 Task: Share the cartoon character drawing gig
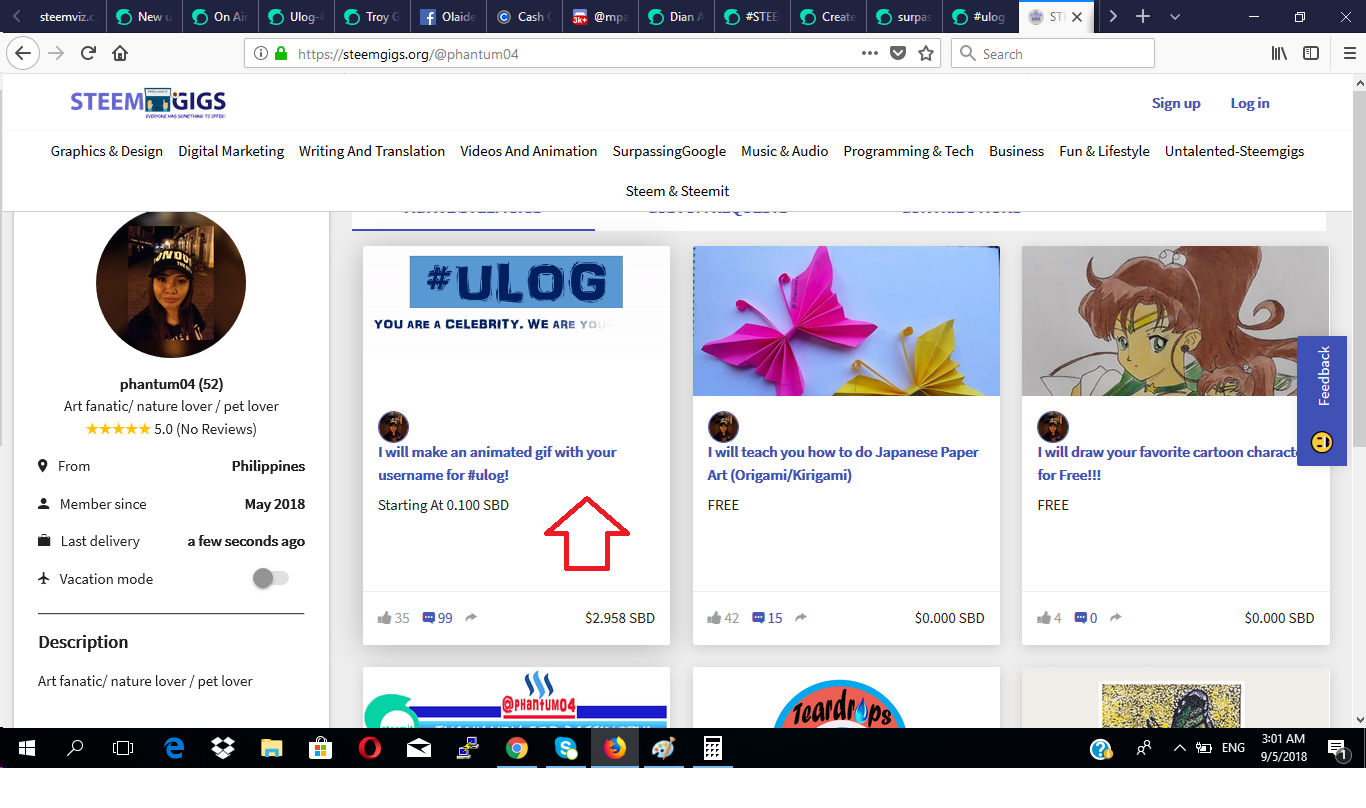tap(1116, 618)
